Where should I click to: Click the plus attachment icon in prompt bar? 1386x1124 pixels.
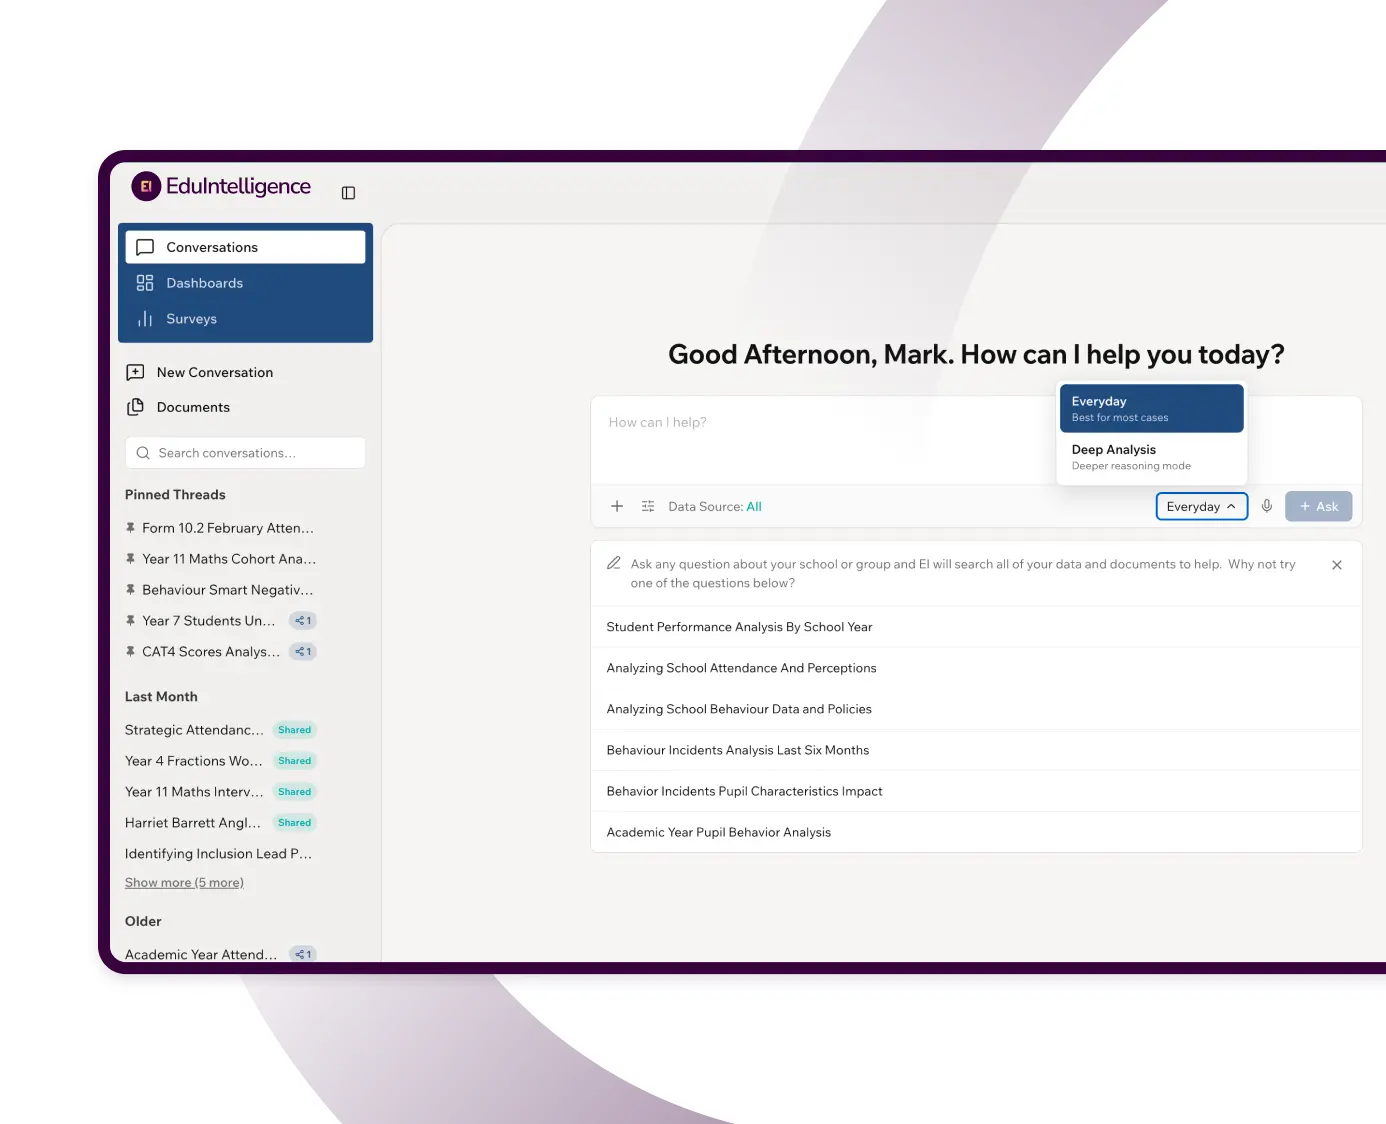(617, 506)
